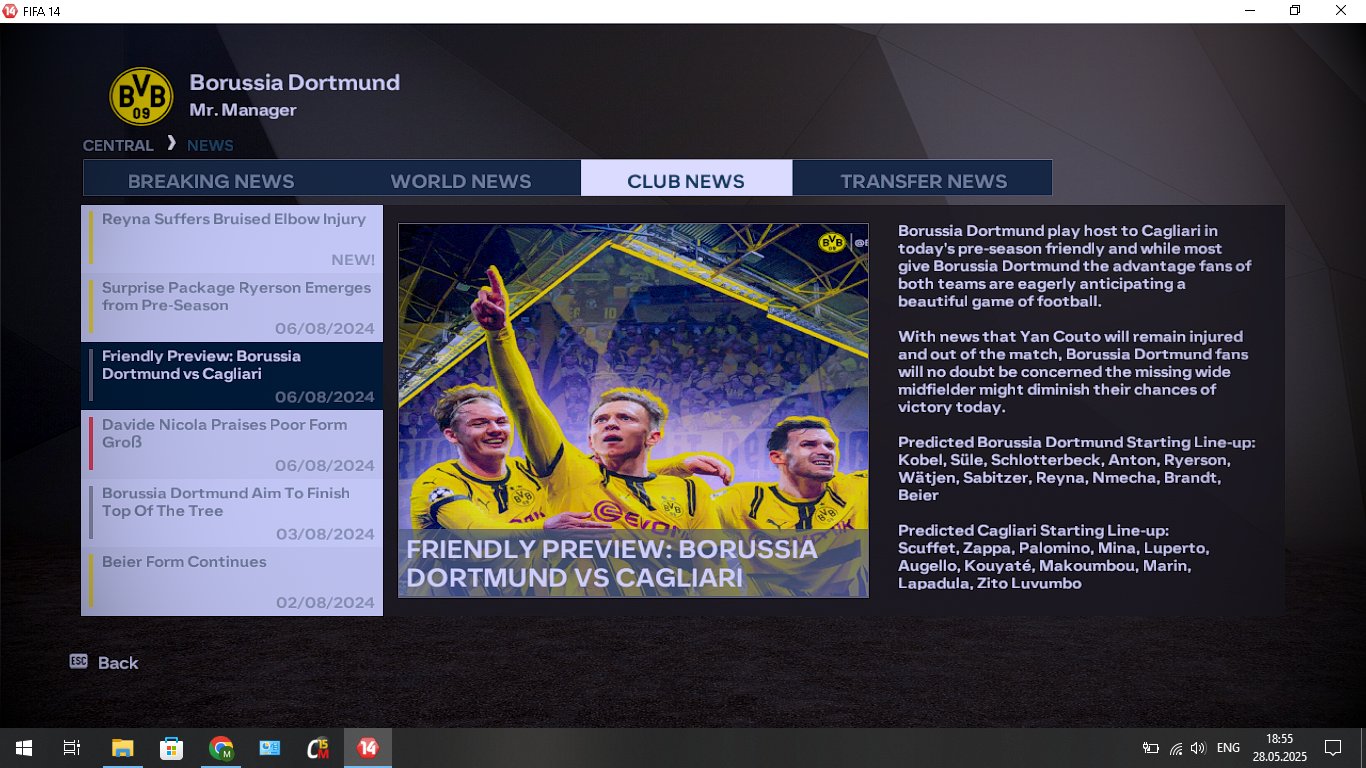The height and width of the screenshot is (768, 1366).
Task: Click the ENG language indicator
Action: (1228, 748)
